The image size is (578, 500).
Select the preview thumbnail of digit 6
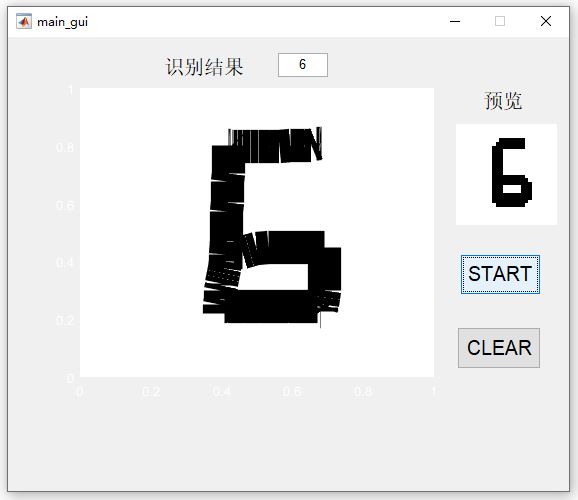[506, 174]
